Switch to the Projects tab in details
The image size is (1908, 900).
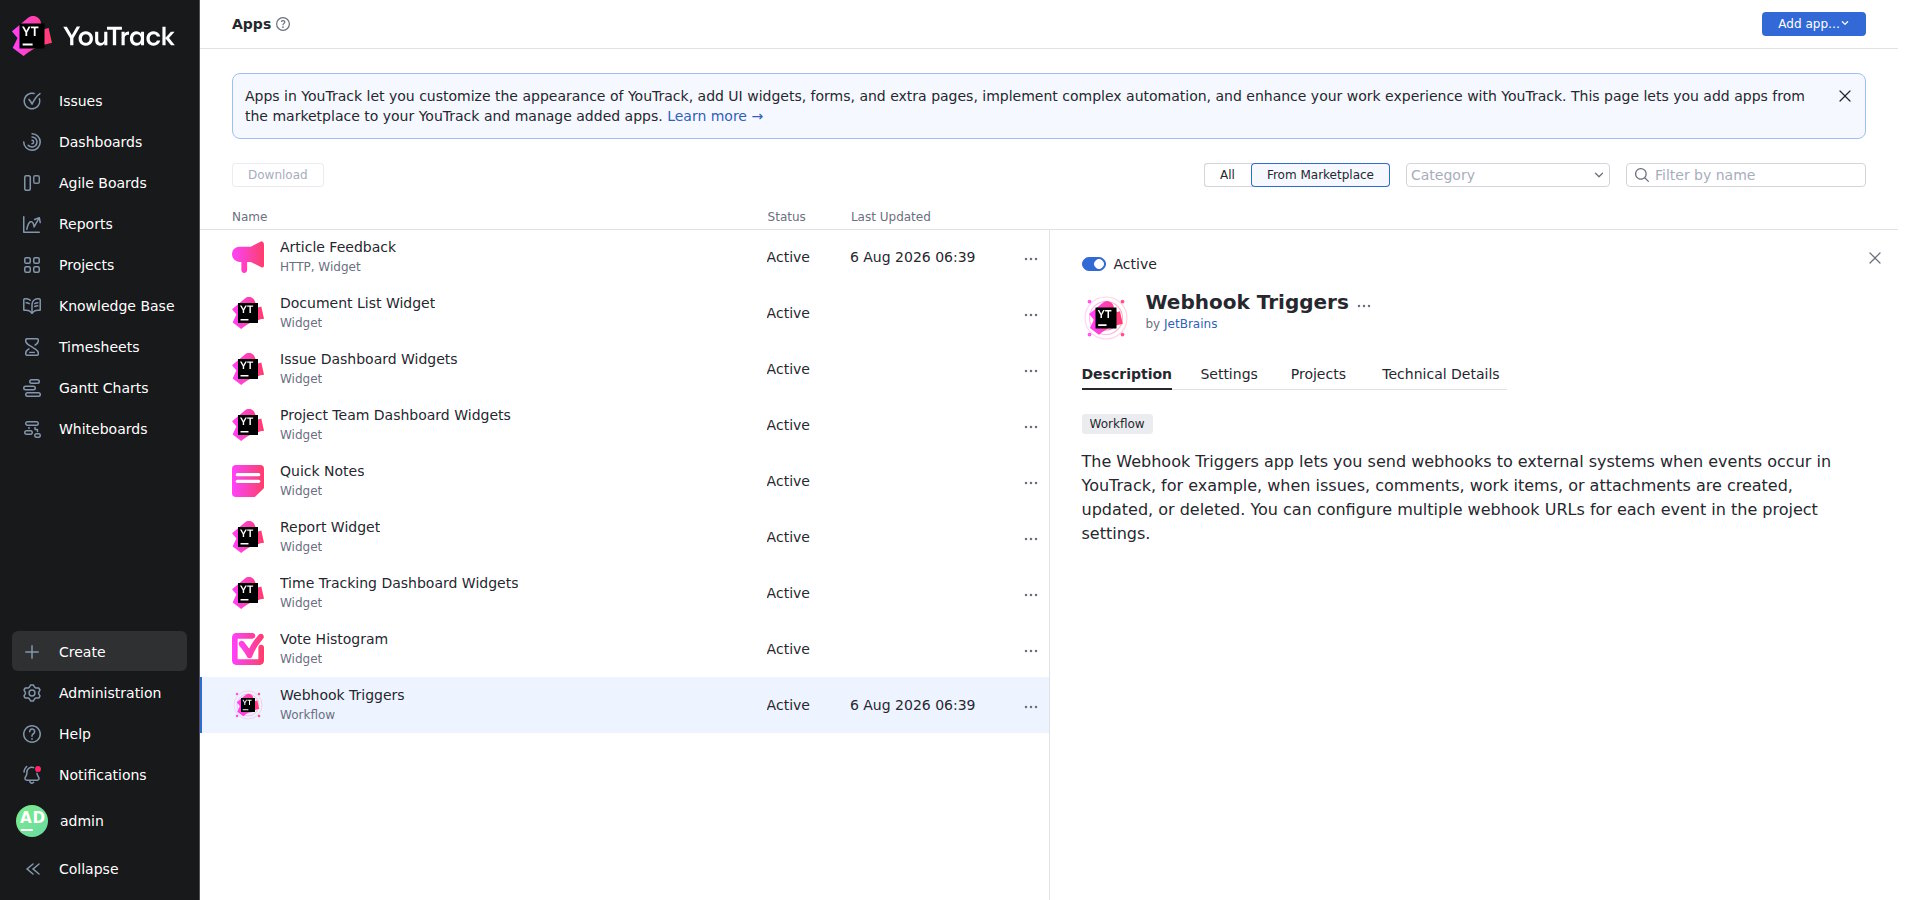[1318, 374]
